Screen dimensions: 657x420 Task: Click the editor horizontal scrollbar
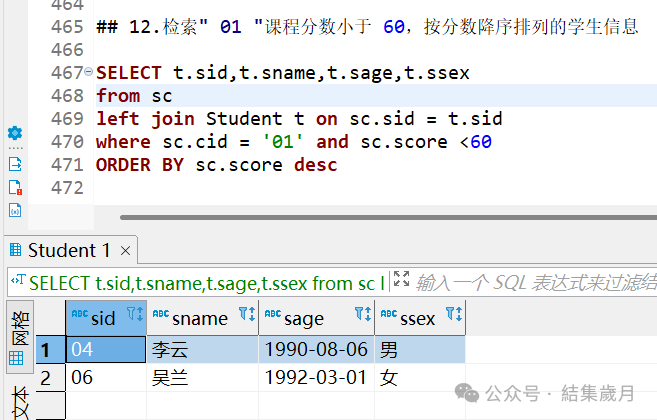[x=388, y=218]
